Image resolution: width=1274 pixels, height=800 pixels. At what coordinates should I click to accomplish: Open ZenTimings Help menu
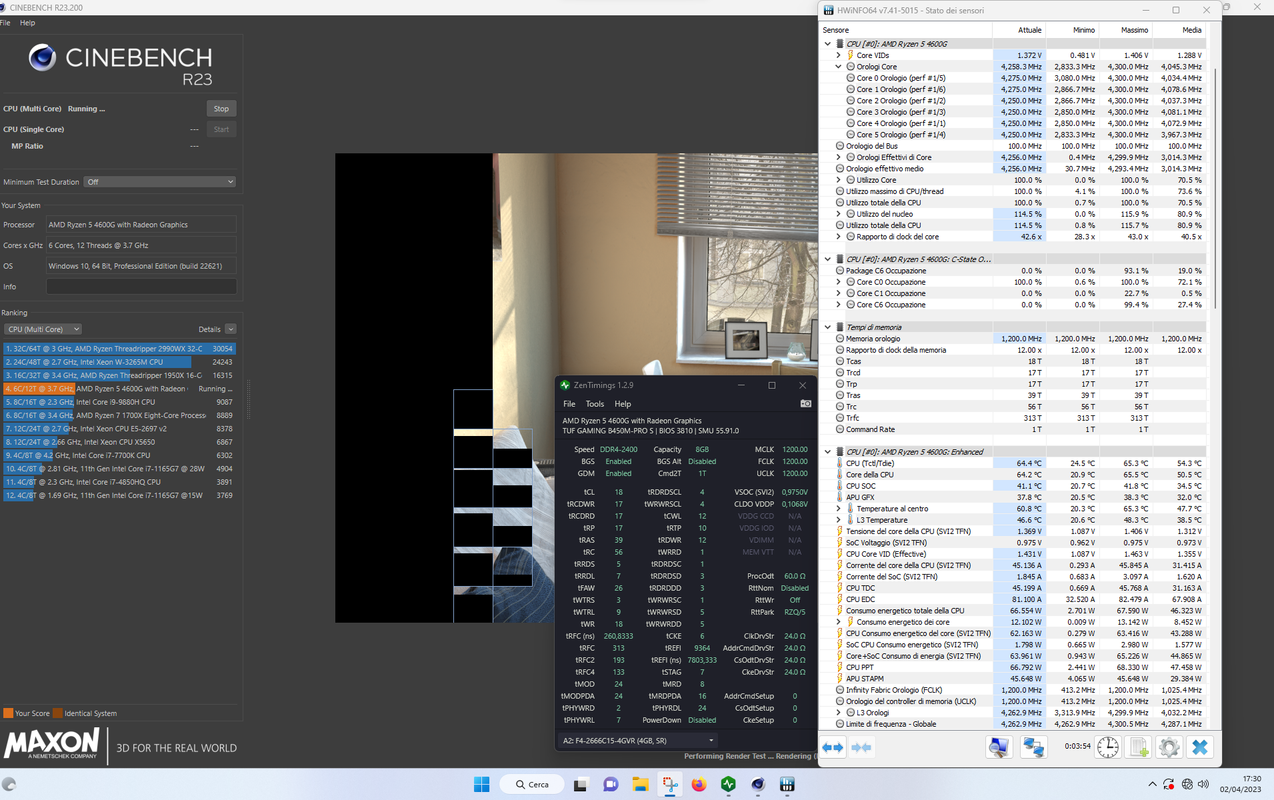tap(623, 404)
